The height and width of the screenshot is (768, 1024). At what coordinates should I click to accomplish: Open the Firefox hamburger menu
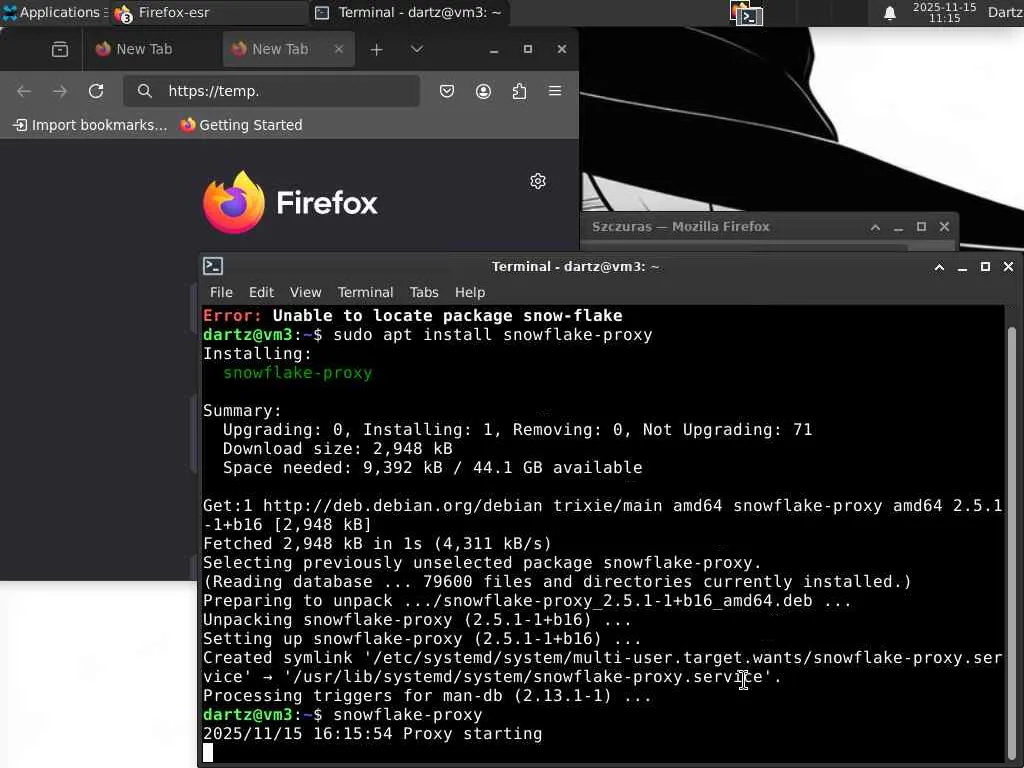pyautogui.click(x=555, y=91)
